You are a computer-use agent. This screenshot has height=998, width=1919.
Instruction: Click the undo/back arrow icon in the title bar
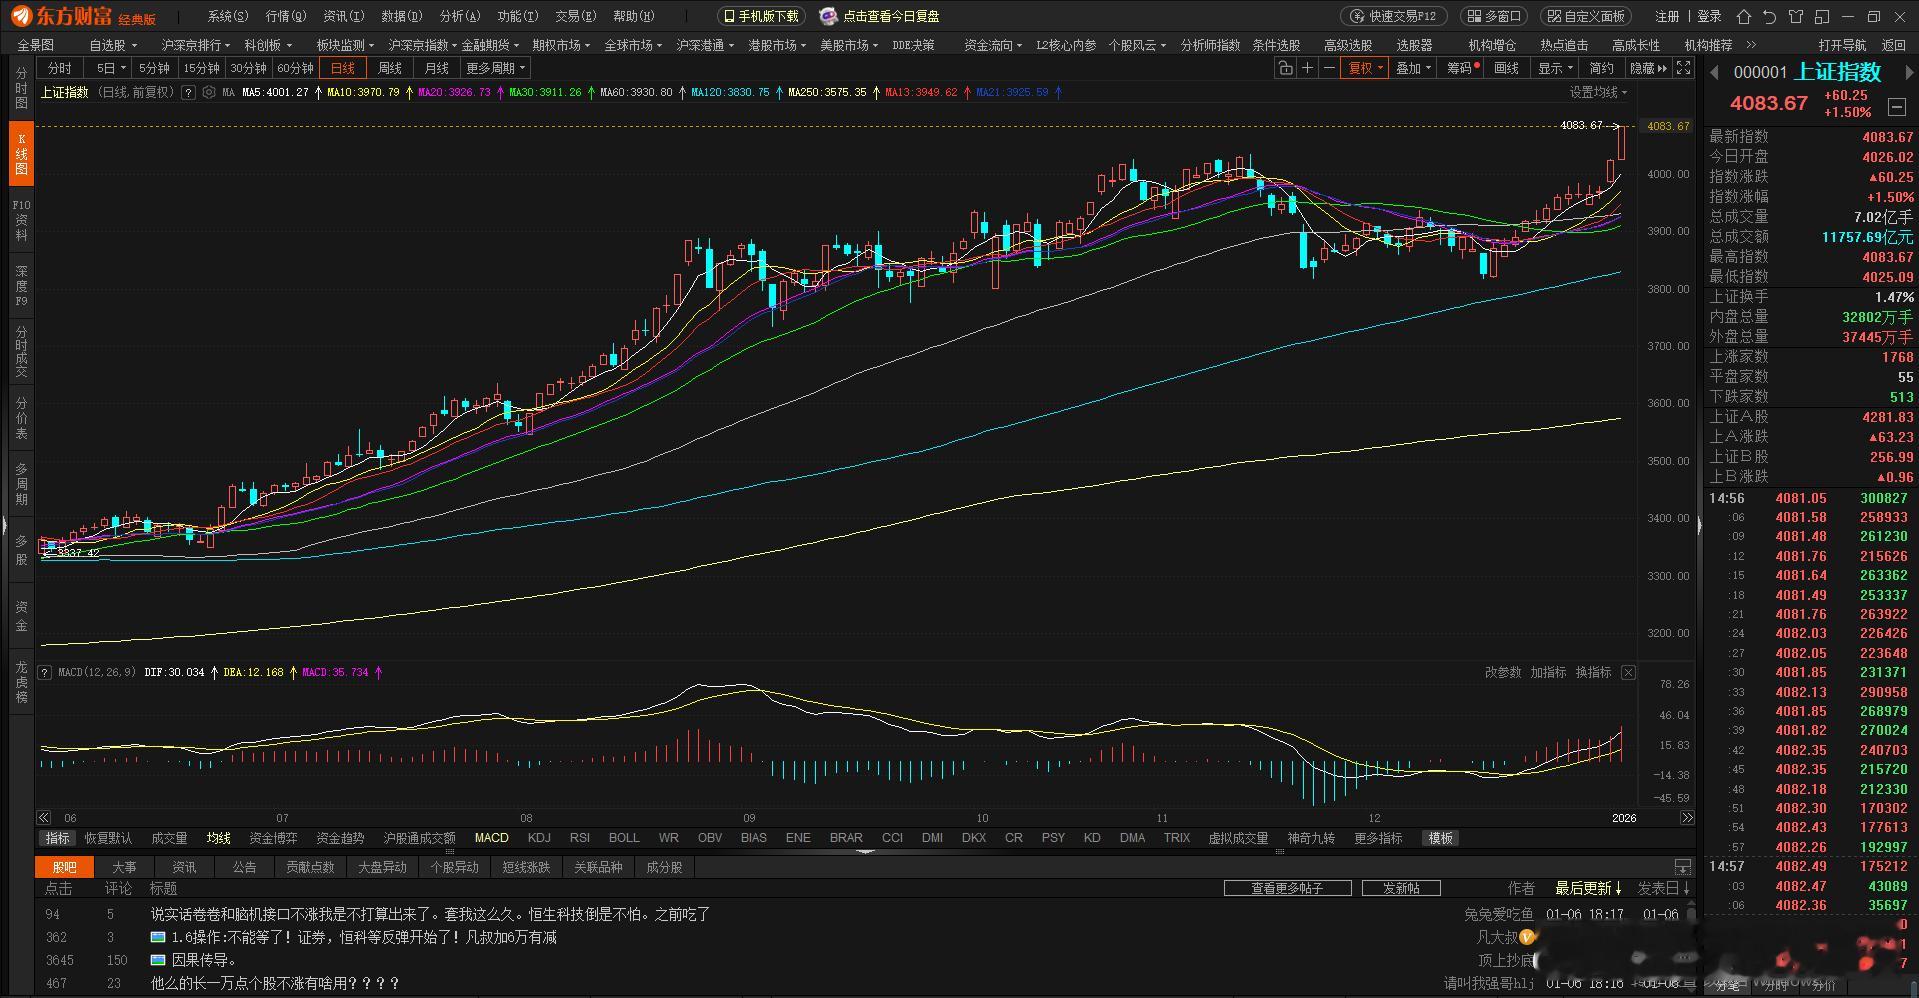(x=1770, y=16)
